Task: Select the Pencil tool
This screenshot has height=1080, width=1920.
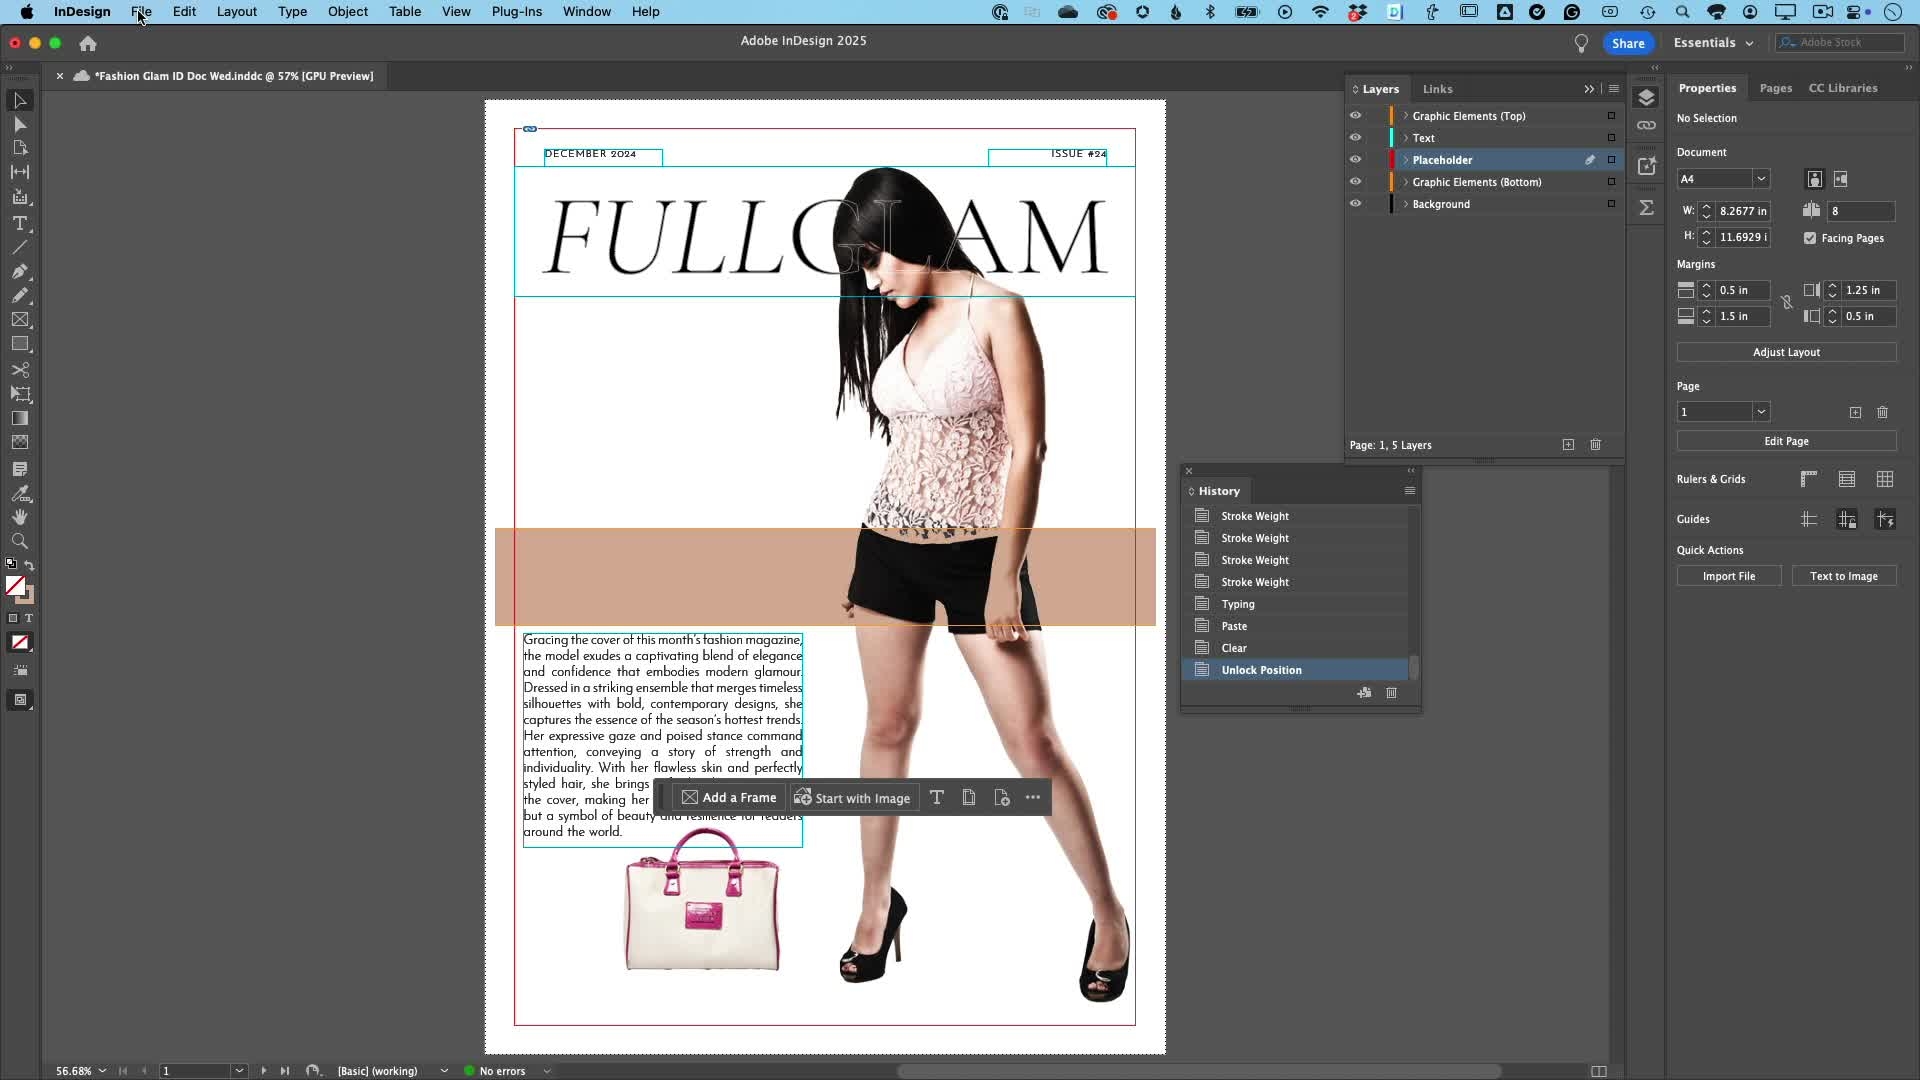Action: (20, 295)
